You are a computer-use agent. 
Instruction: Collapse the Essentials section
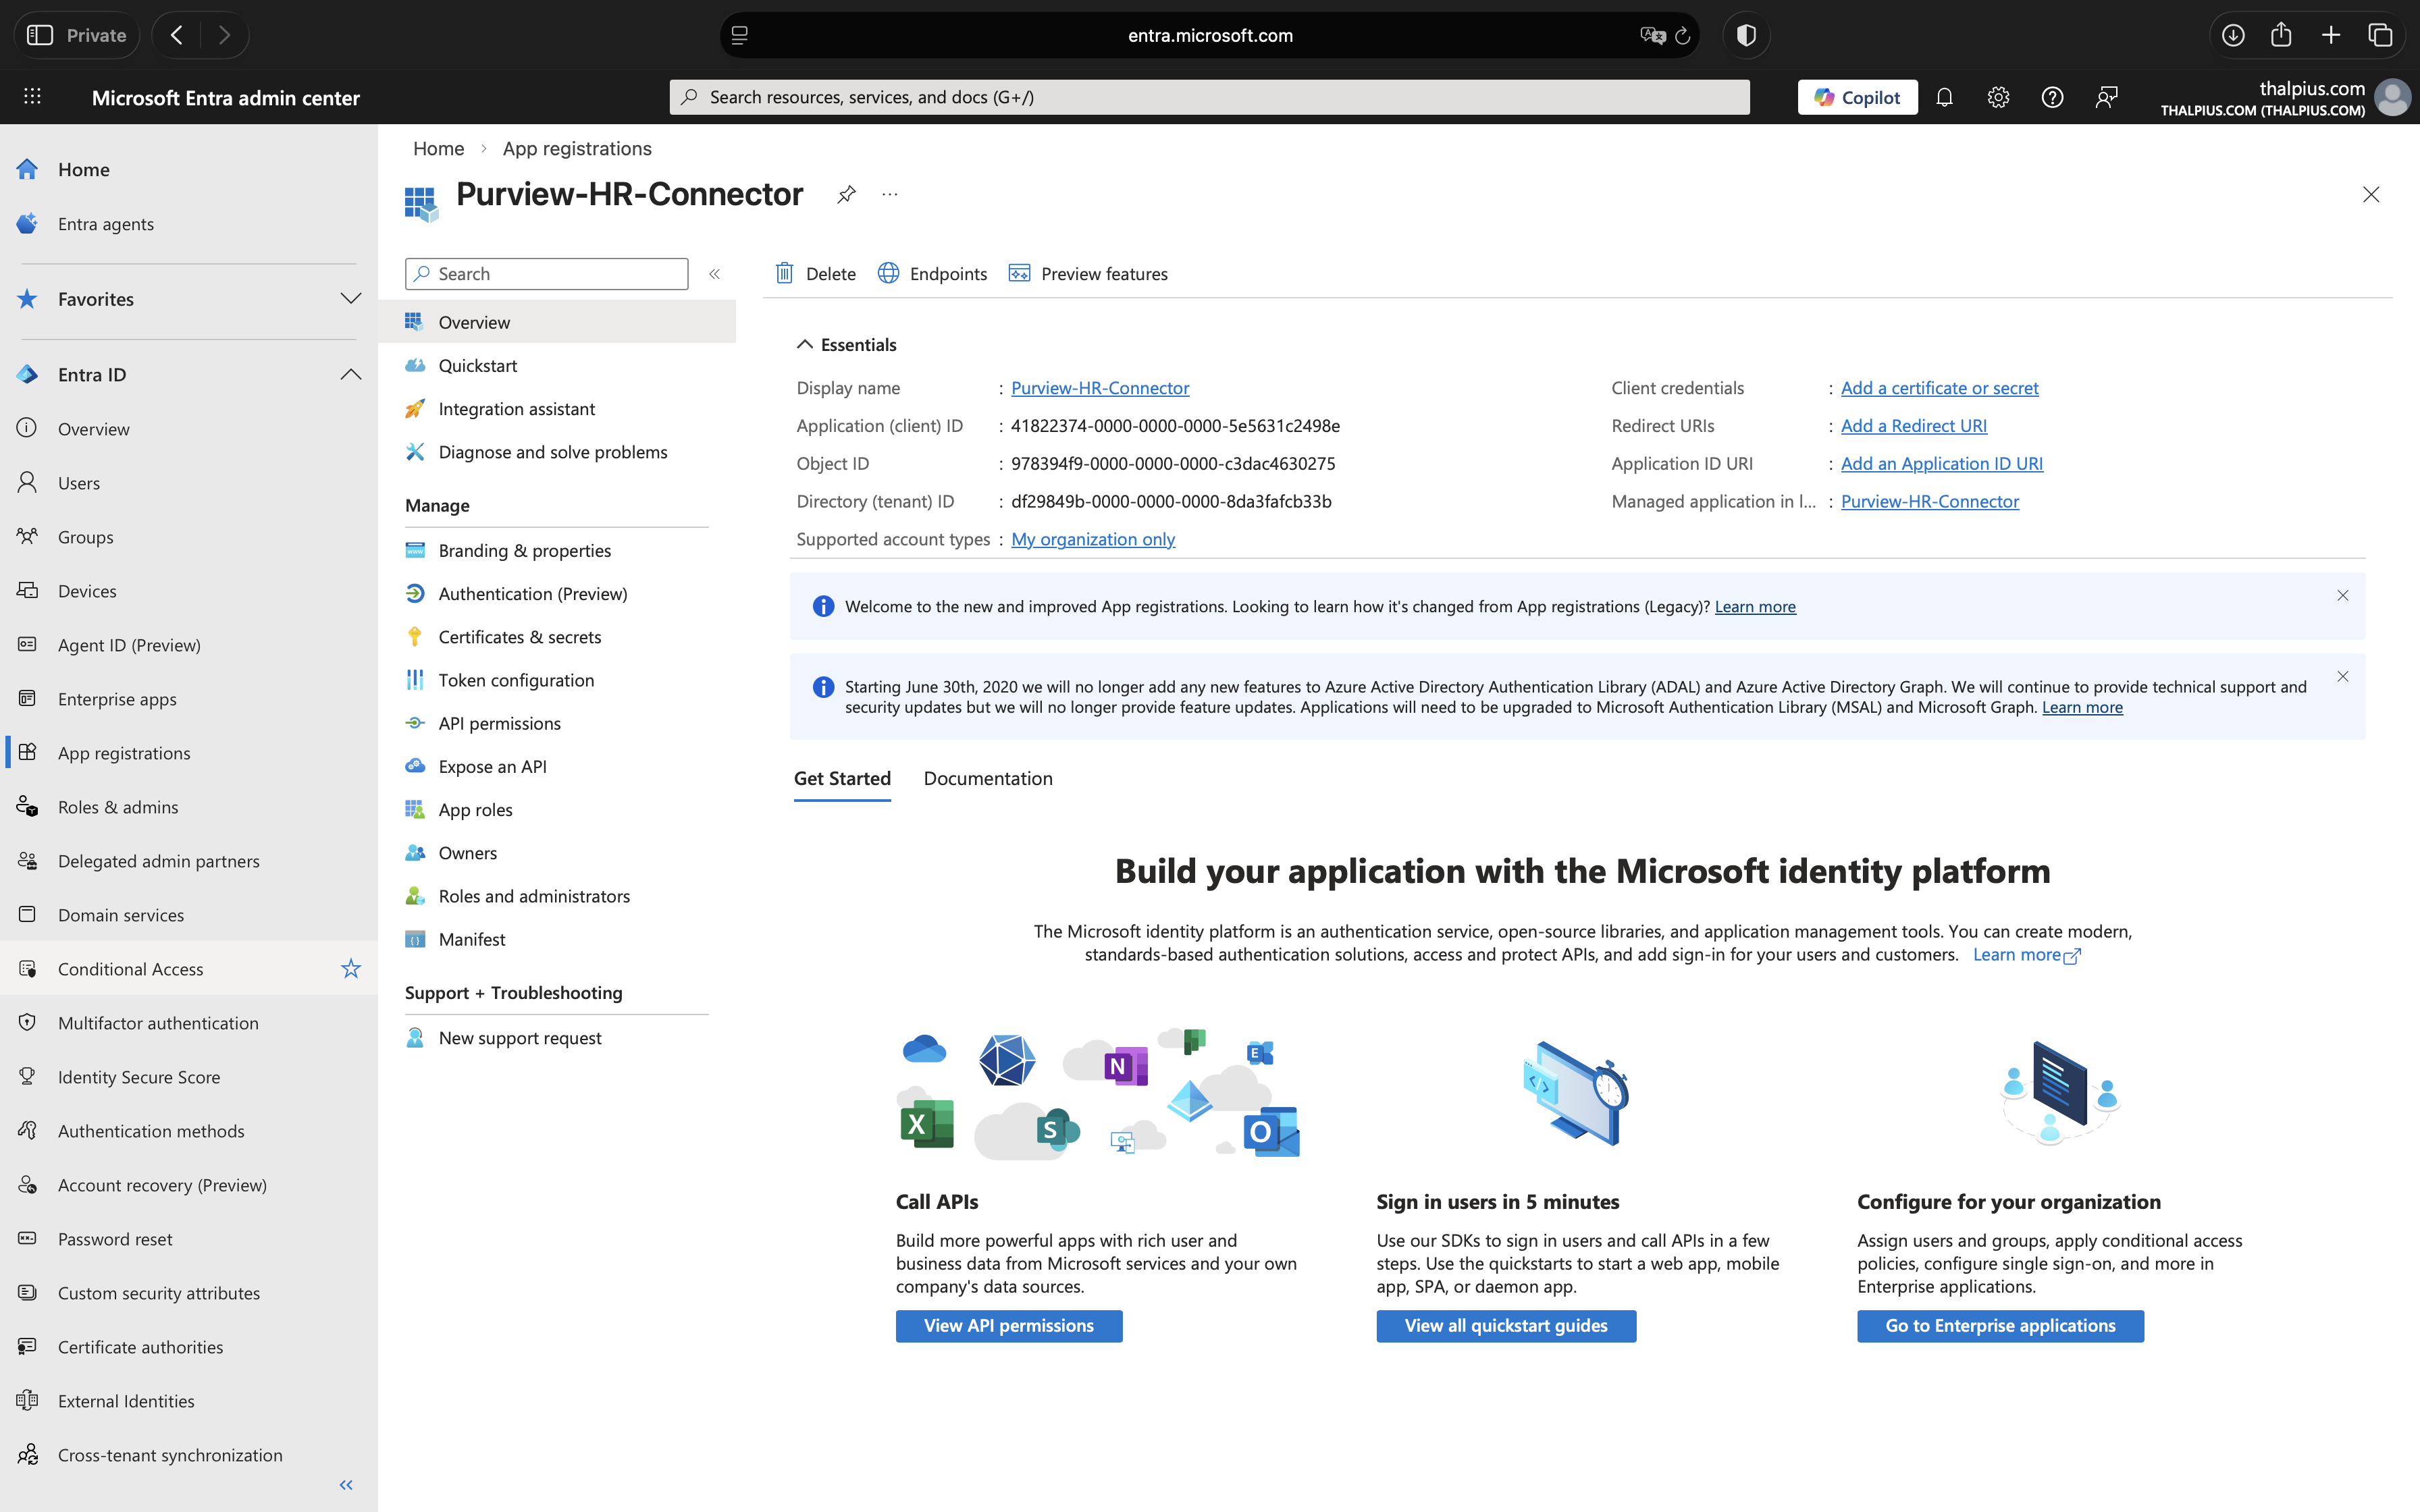click(x=804, y=344)
